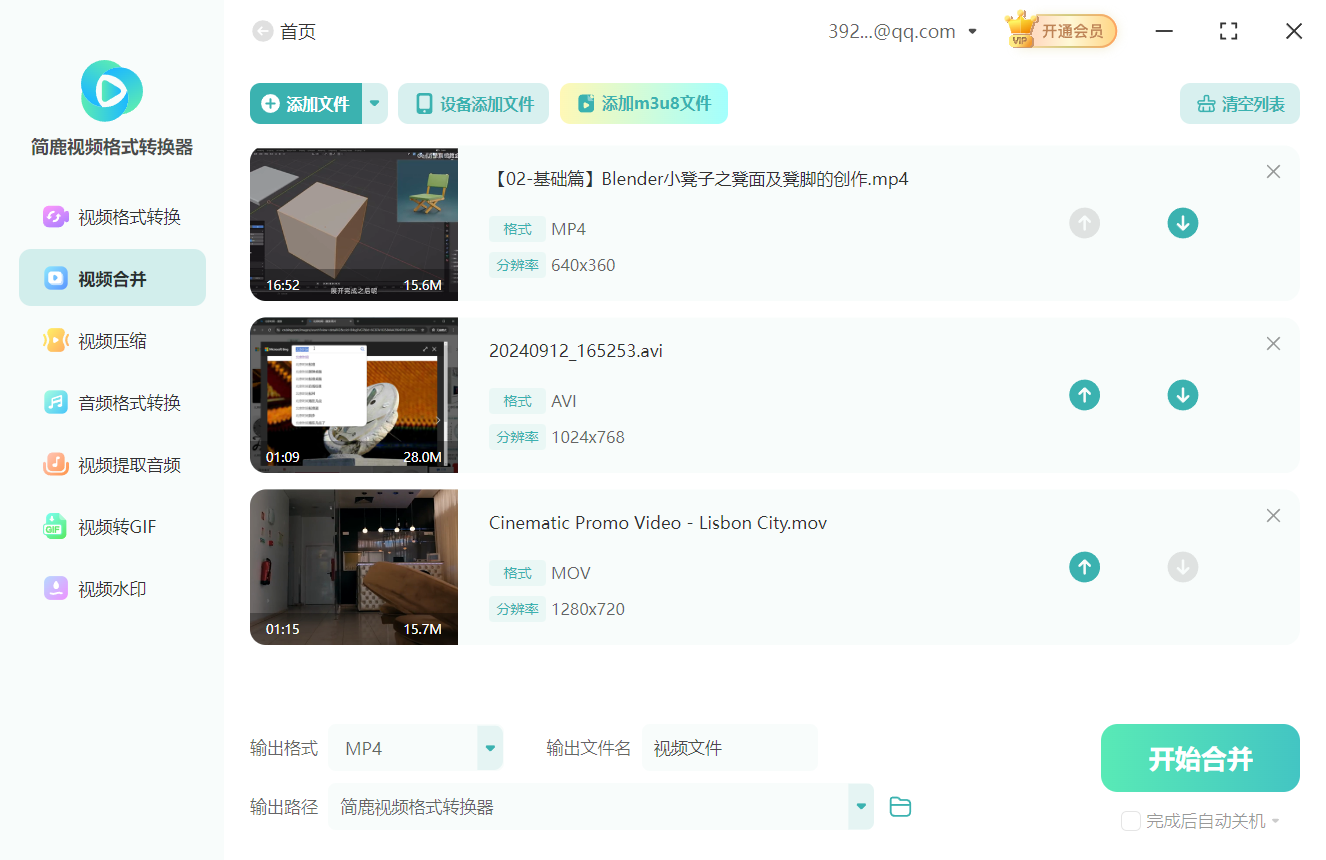The width and height of the screenshot is (1326, 860).
Task: Open the 输出路径 dropdown arrow
Action: click(x=861, y=807)
